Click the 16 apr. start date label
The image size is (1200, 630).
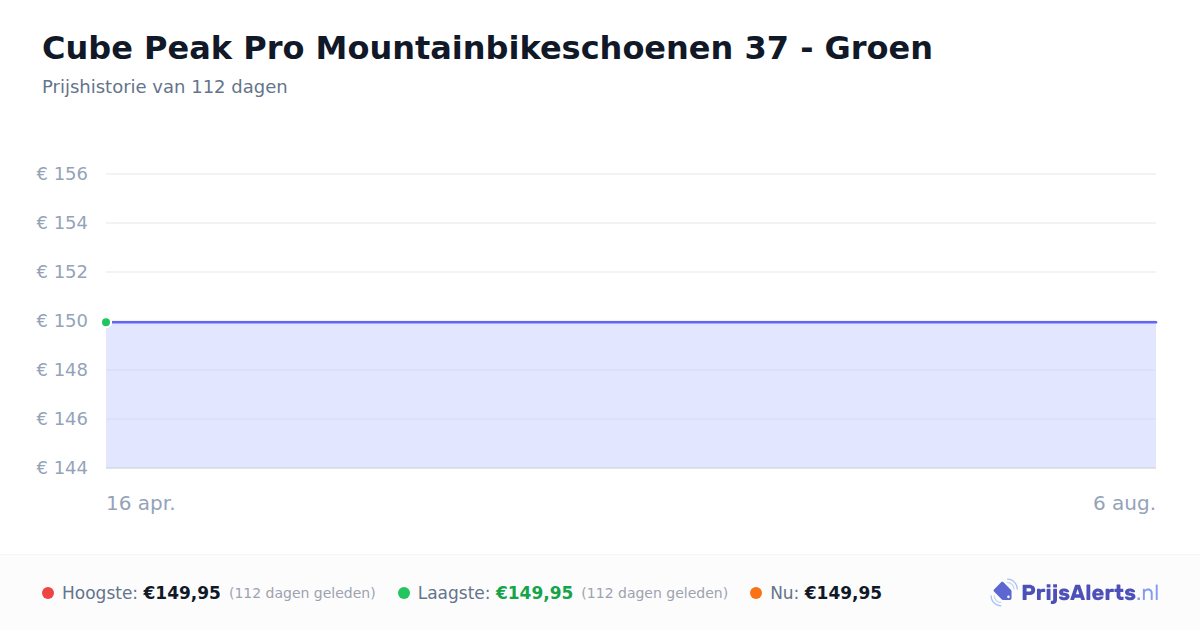pos(141,503)
